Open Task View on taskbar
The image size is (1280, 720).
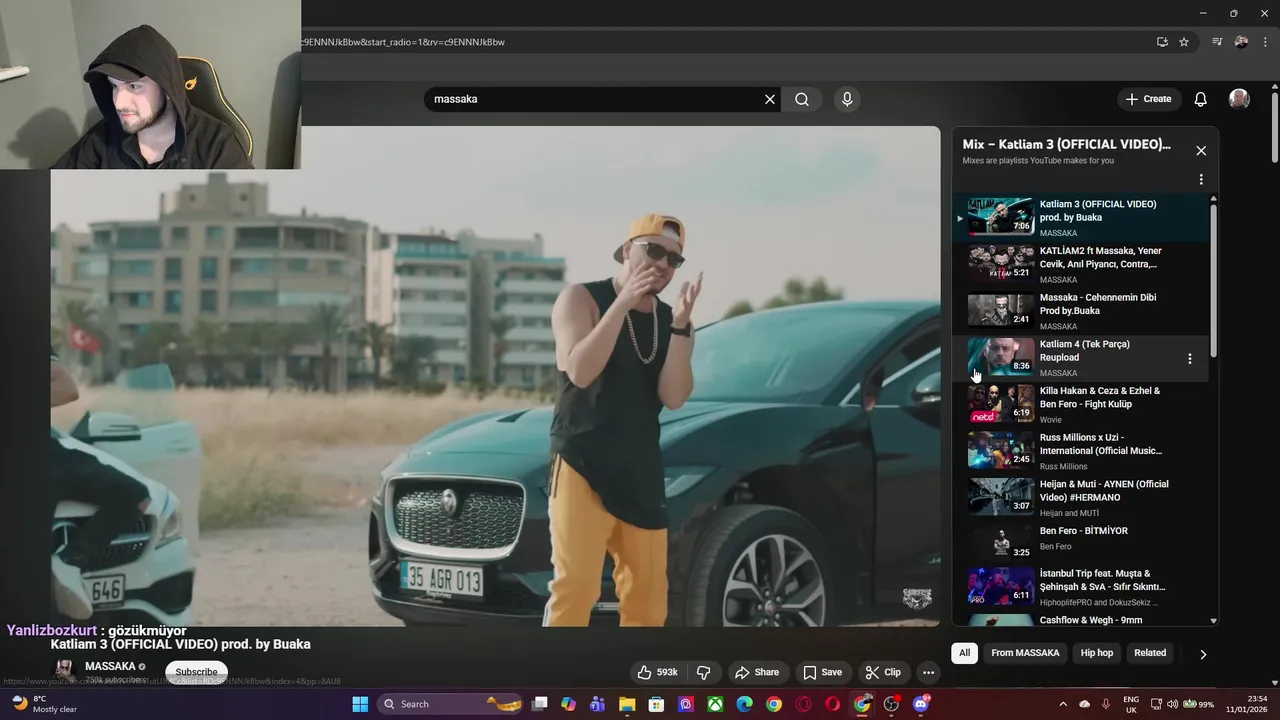click(x=539, y=704)
